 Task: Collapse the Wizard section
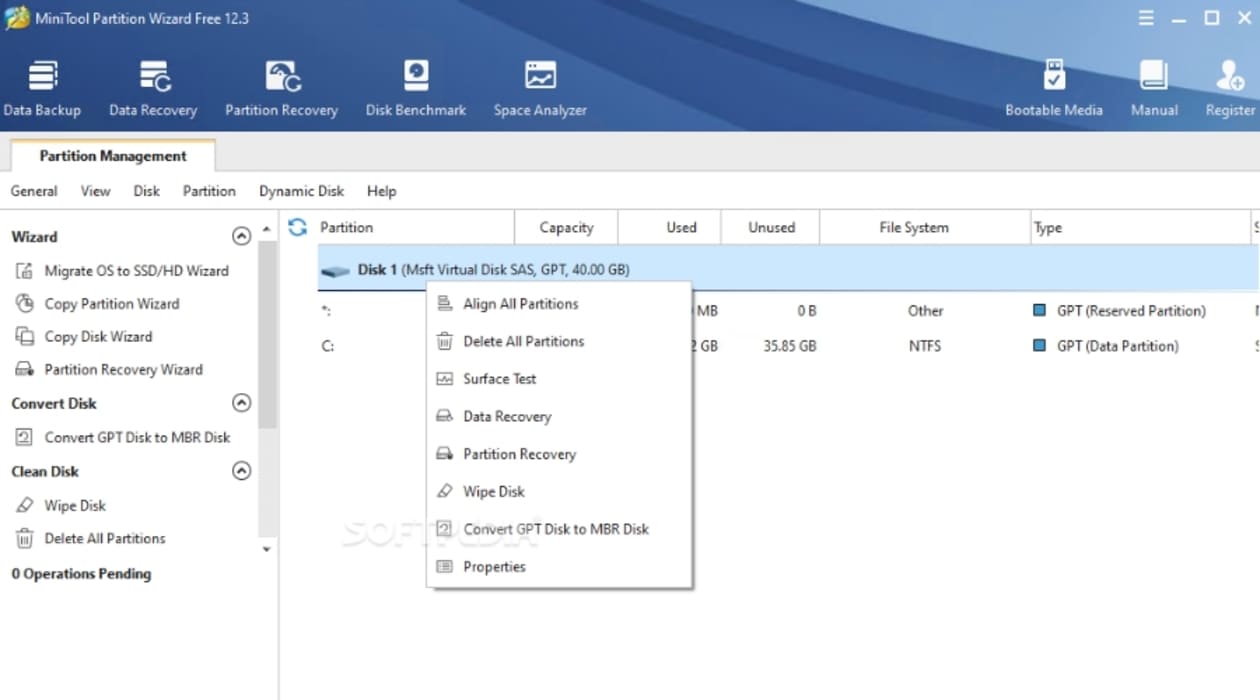[241, 237]
